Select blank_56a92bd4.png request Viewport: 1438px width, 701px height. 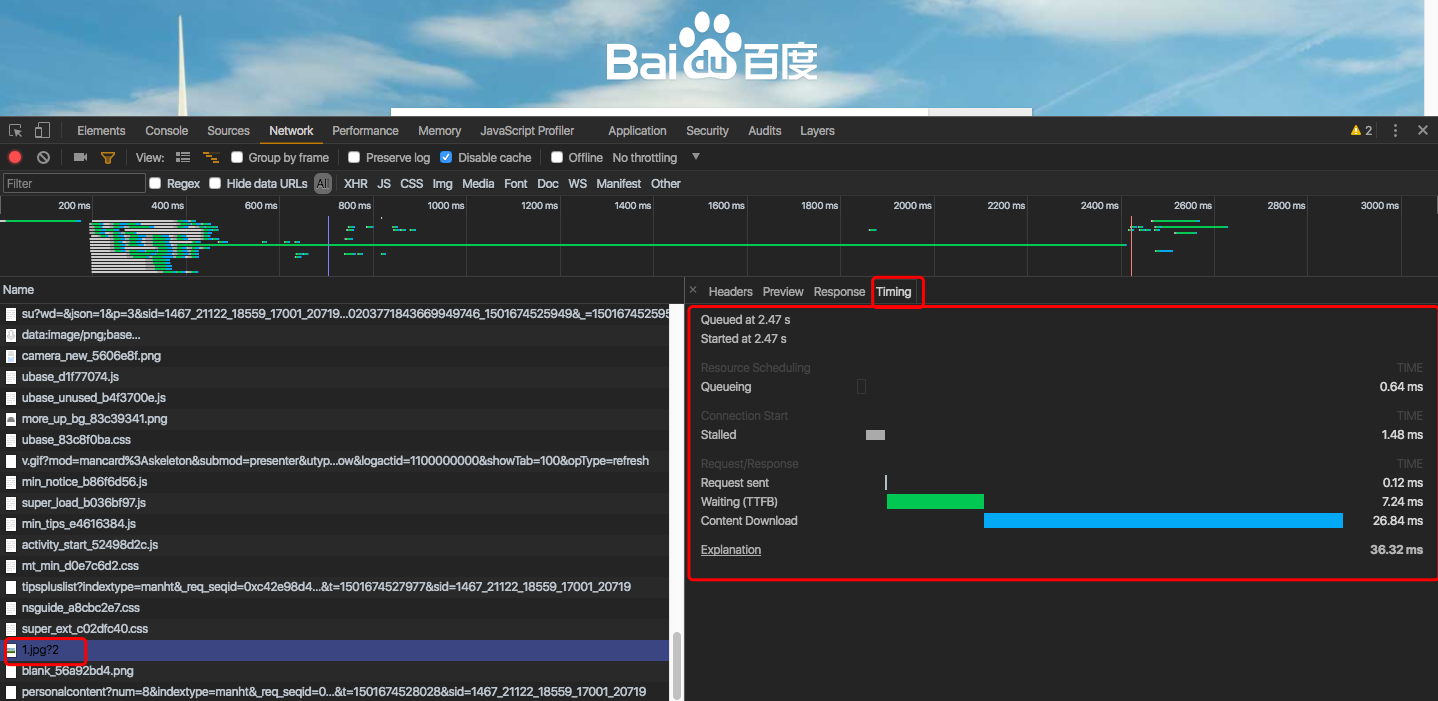(335, 671)
